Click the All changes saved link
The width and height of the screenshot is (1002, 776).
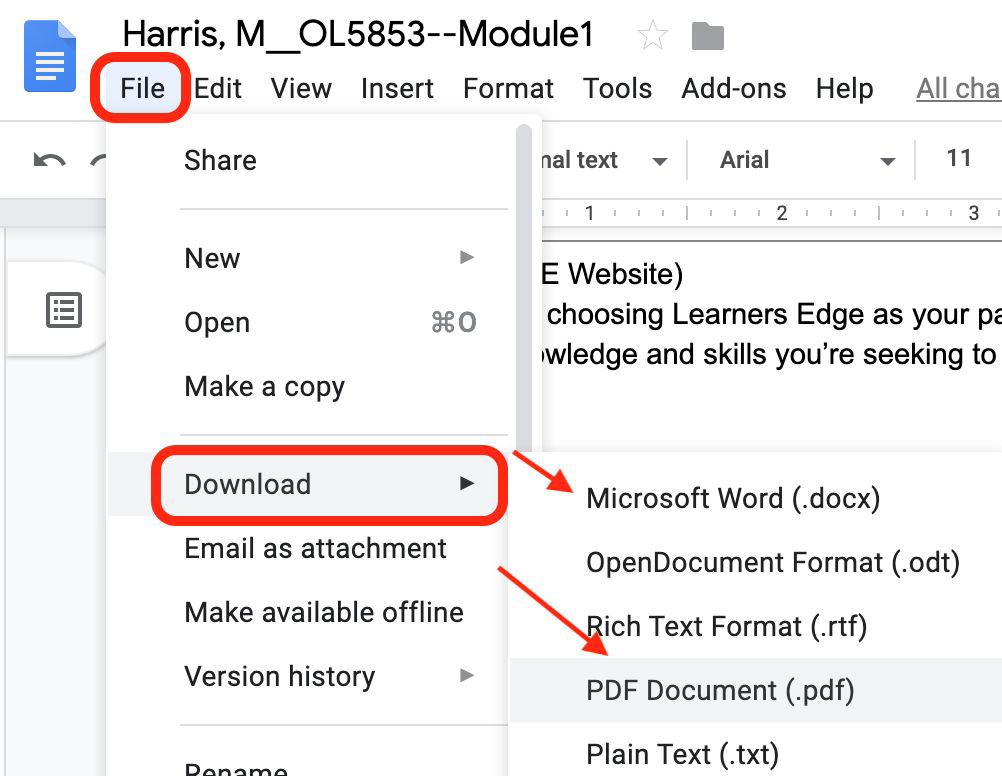pyautogui.click(x=958, y=89)
